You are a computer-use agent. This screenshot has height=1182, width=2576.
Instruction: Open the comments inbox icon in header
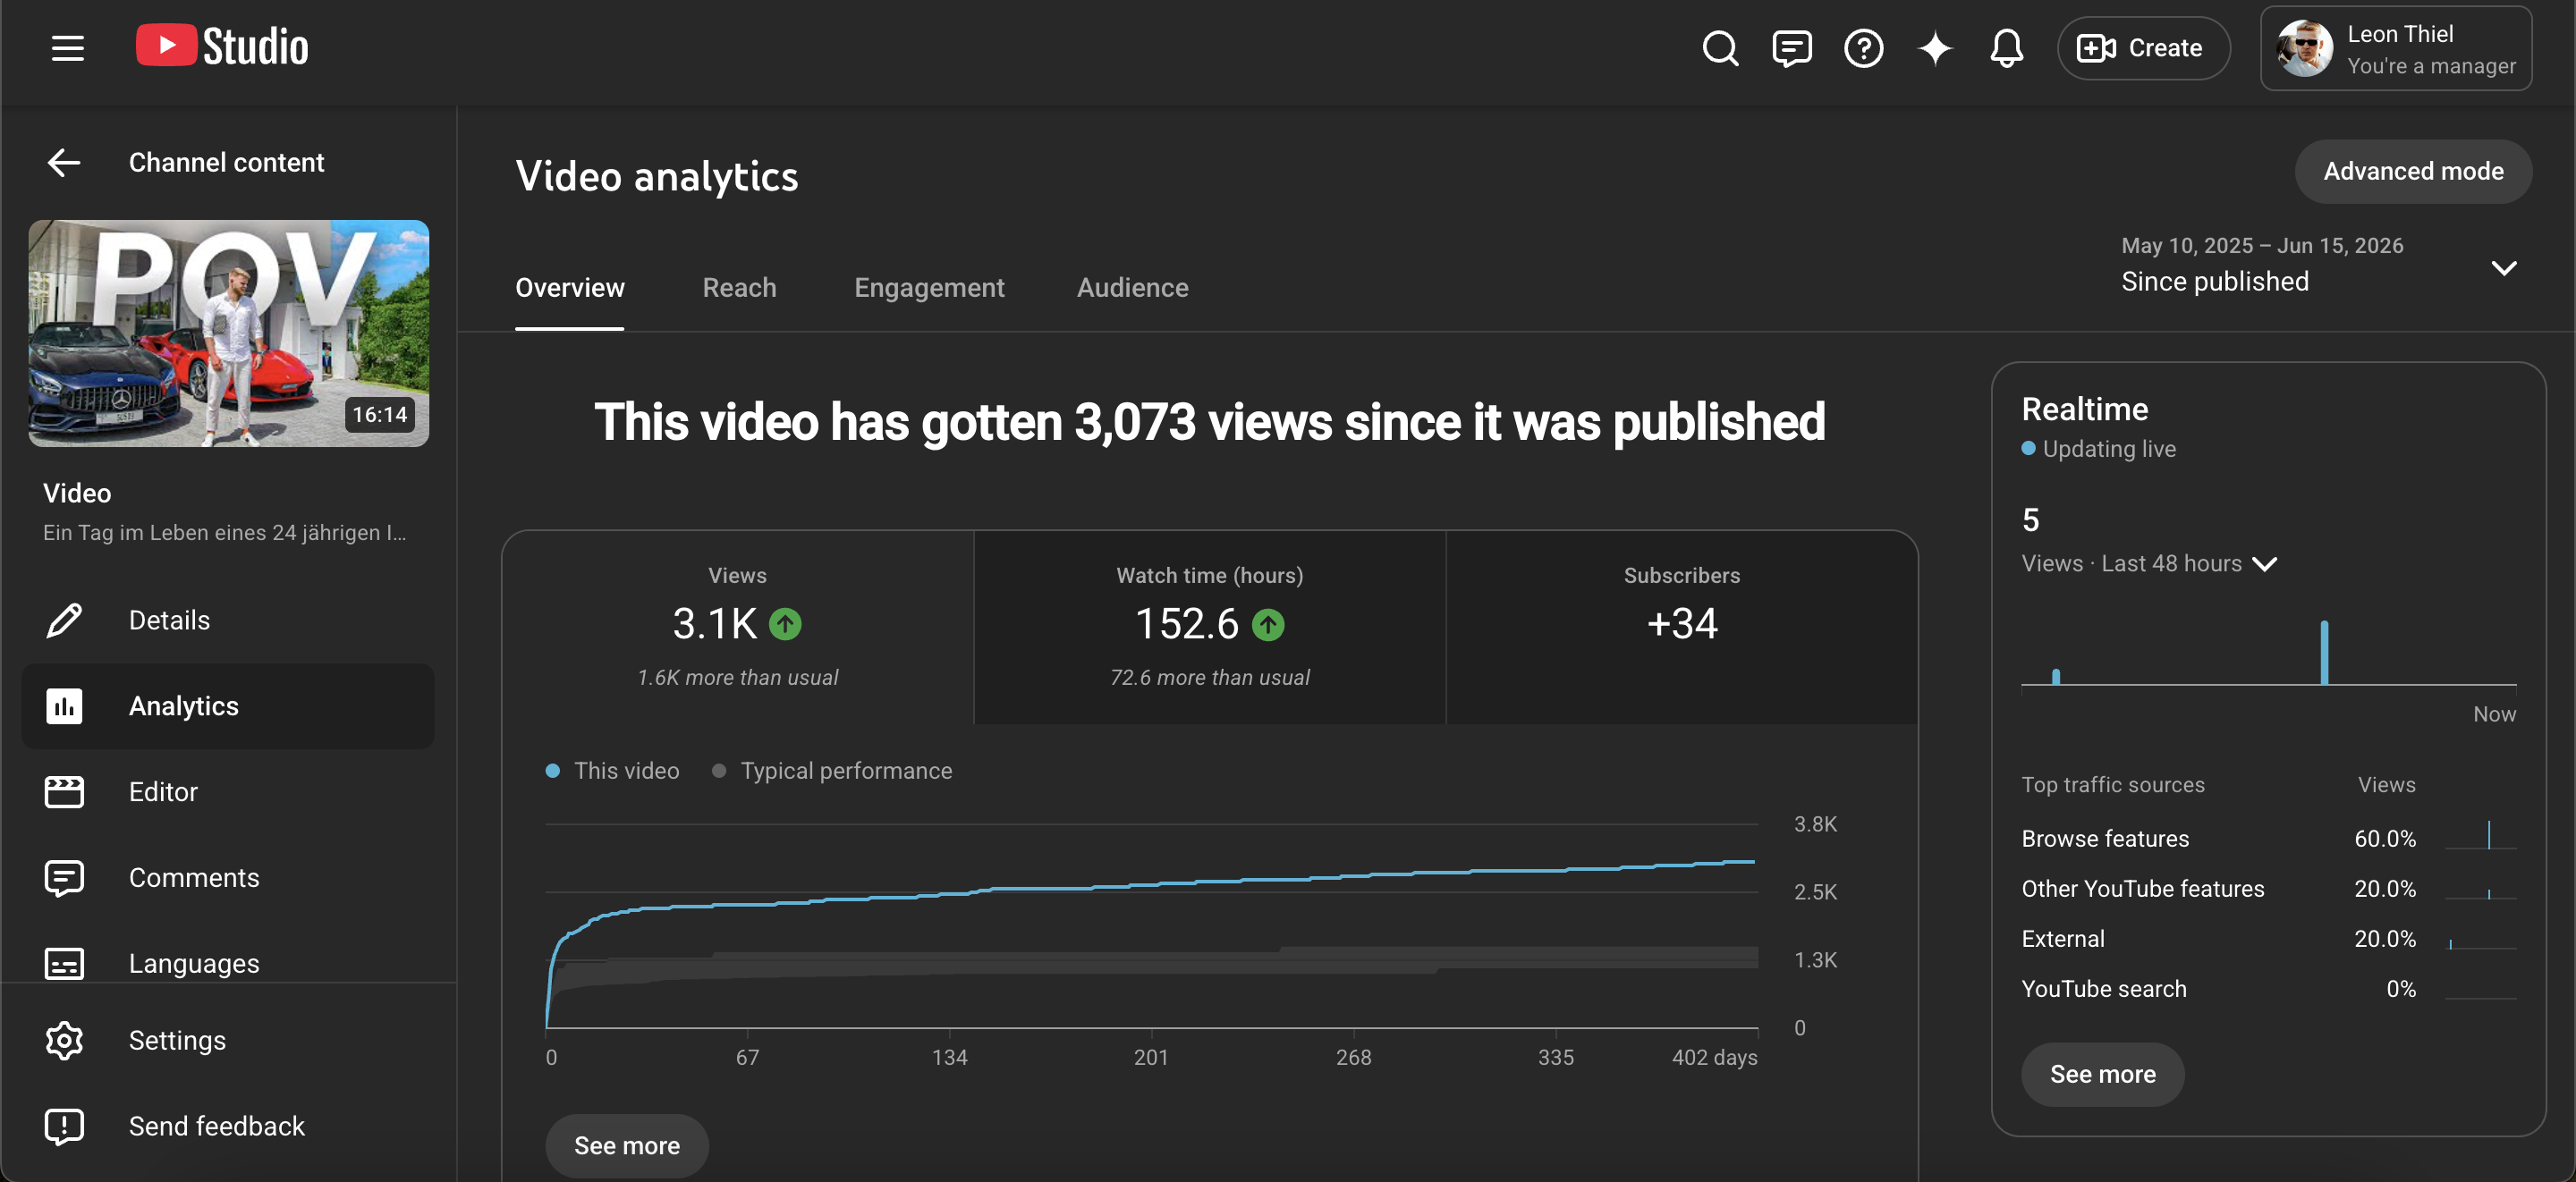pyautogui.click(x=1791, y=48)
